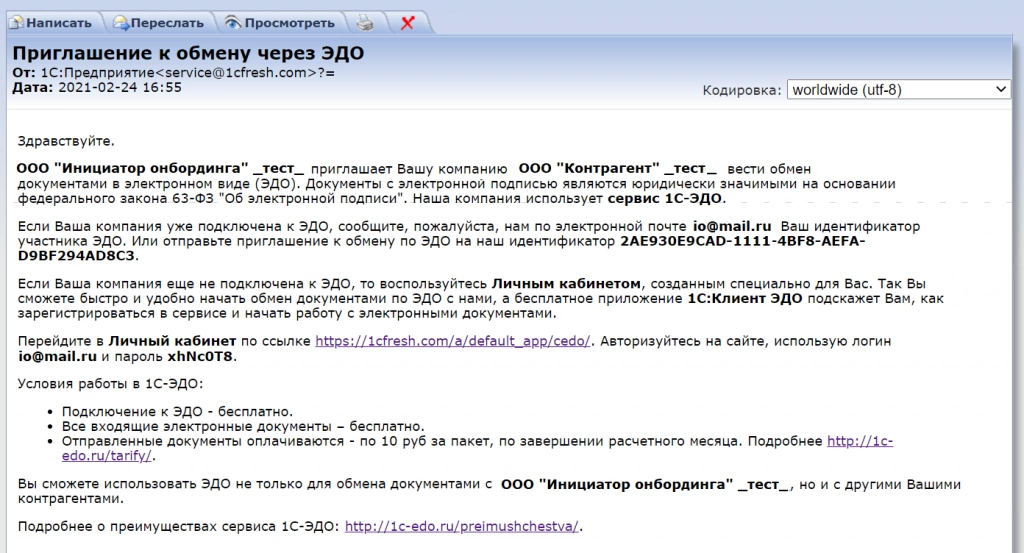Click bullet 'Подключение к ЭДО - бесплатно.'

pyautogui.click(x=177, y=412)
